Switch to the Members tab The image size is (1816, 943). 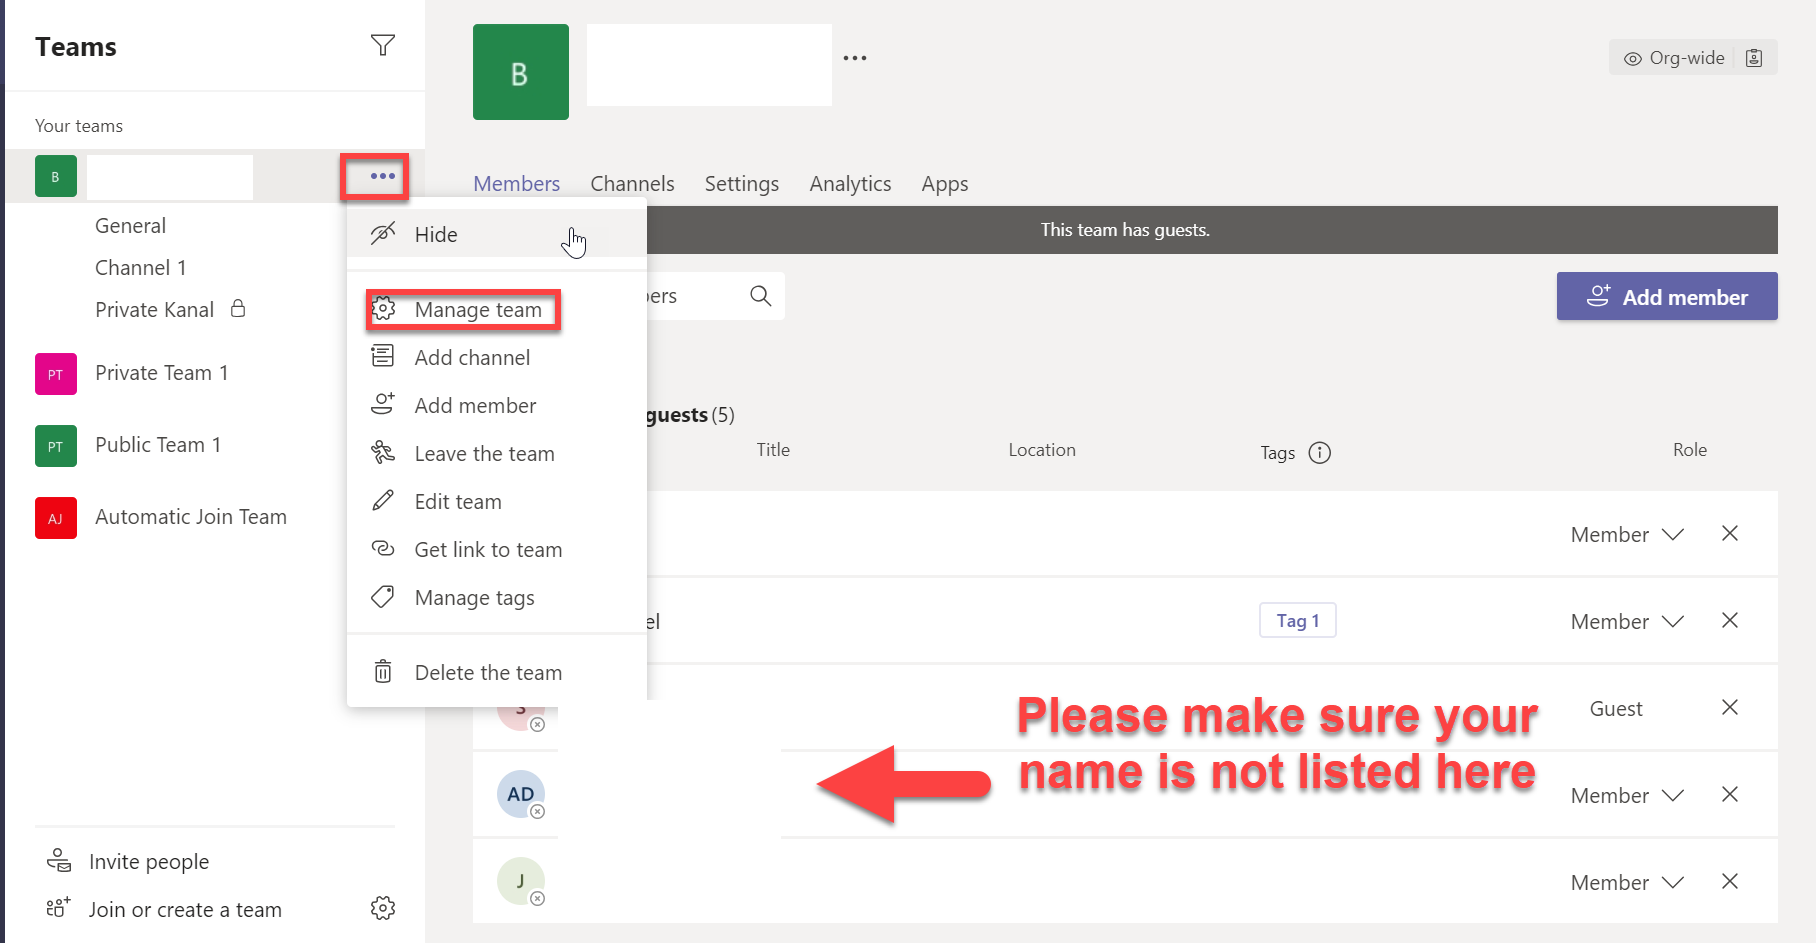[516, 184]
